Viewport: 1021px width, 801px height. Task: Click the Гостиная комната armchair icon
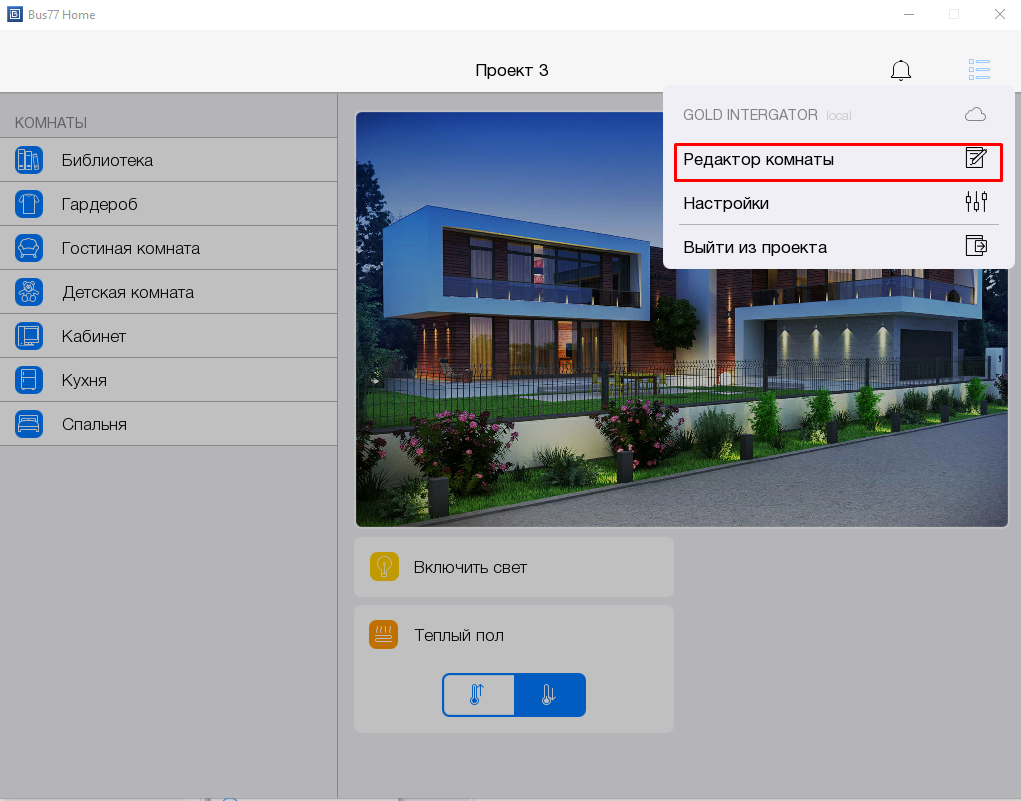(29, 248)
